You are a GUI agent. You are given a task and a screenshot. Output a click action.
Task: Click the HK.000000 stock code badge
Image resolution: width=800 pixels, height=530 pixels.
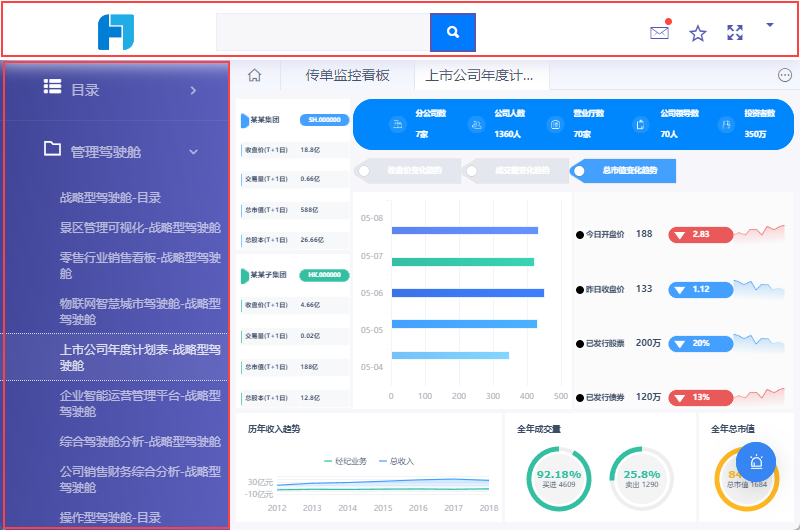pyautogui.click(x=324, y=275)
